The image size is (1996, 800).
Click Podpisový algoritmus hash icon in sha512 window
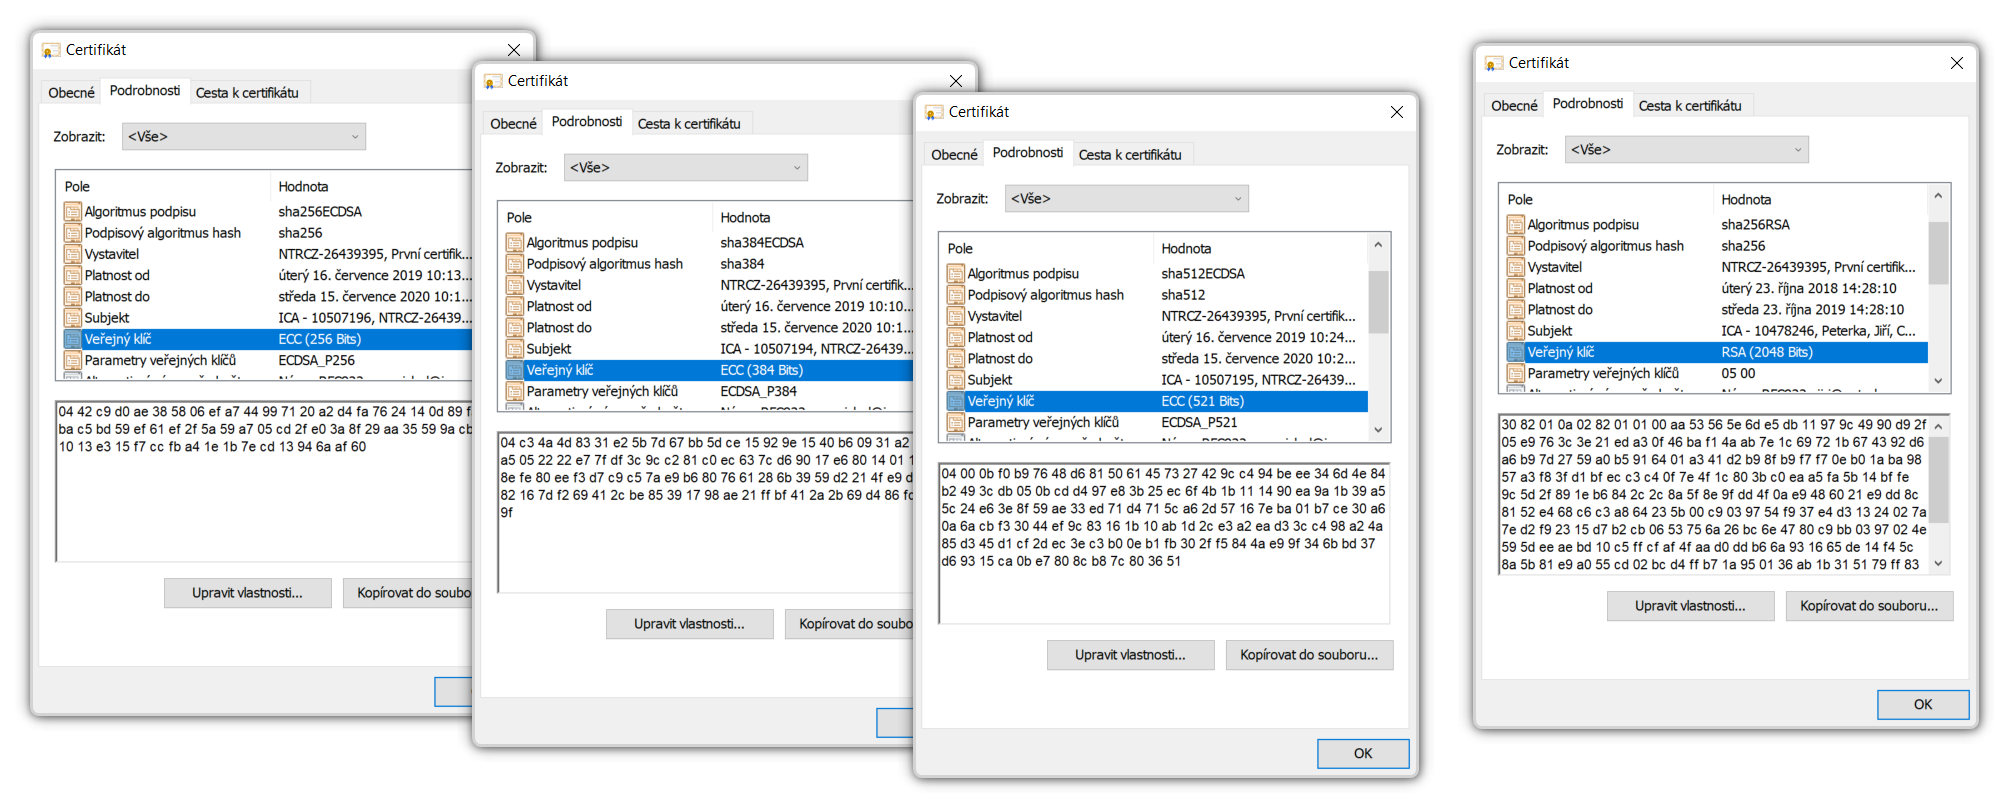tap(955, 294)
